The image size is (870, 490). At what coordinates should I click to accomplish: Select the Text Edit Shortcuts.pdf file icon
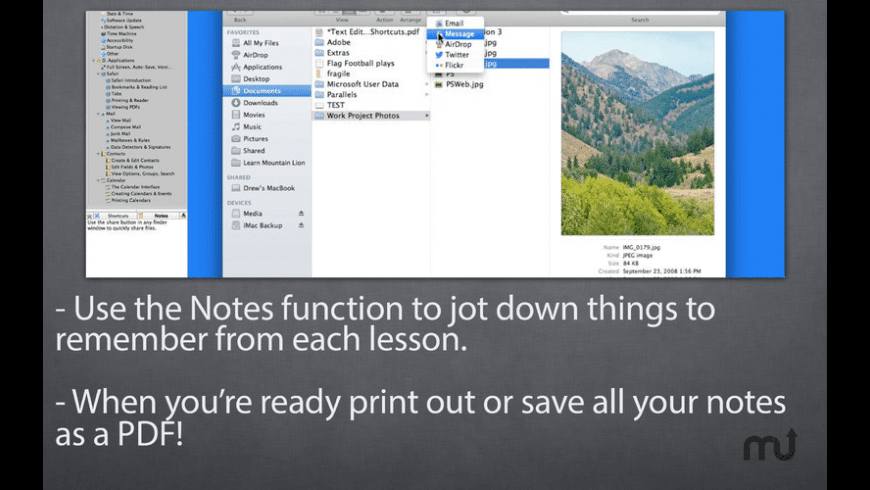[x=319, y=32]
